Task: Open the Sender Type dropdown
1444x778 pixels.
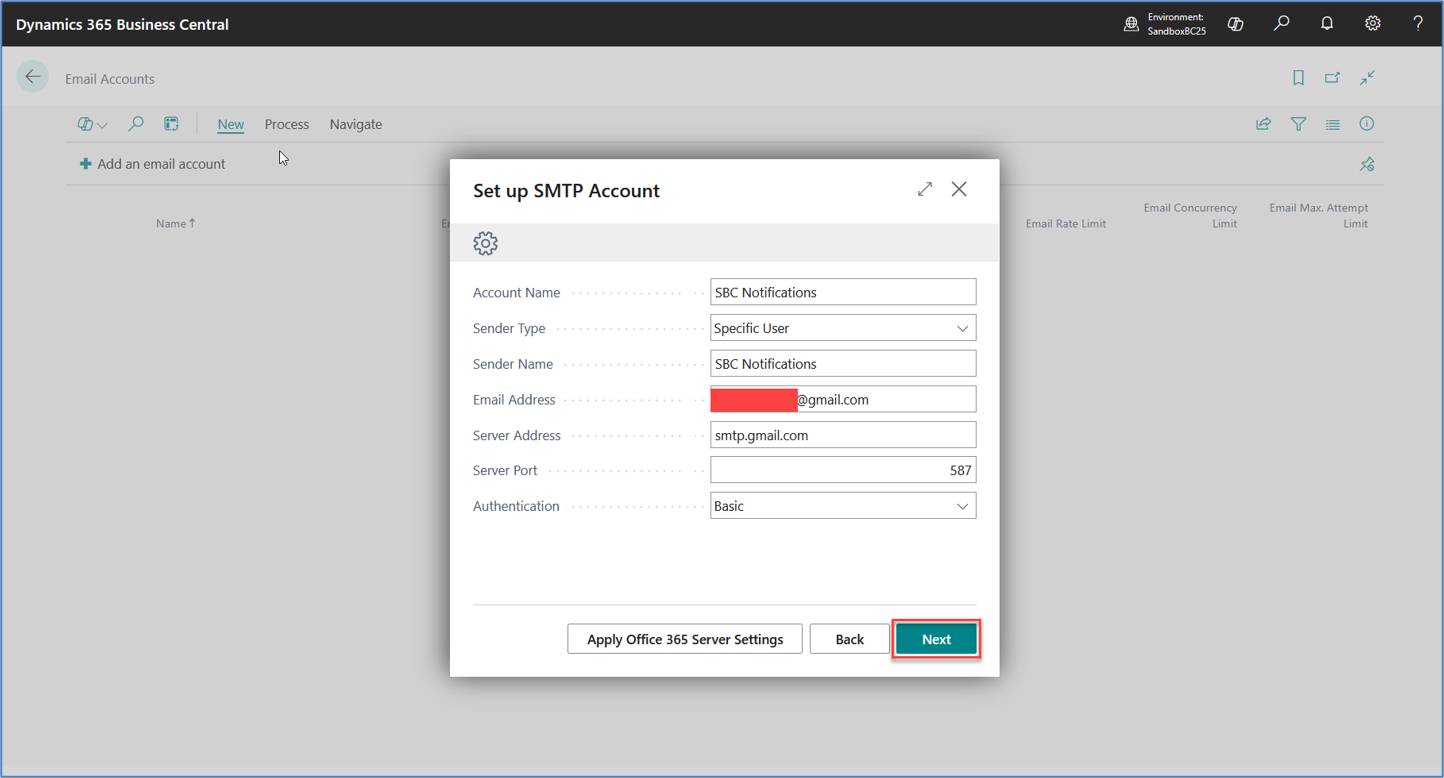Action: tap(843, 328)
